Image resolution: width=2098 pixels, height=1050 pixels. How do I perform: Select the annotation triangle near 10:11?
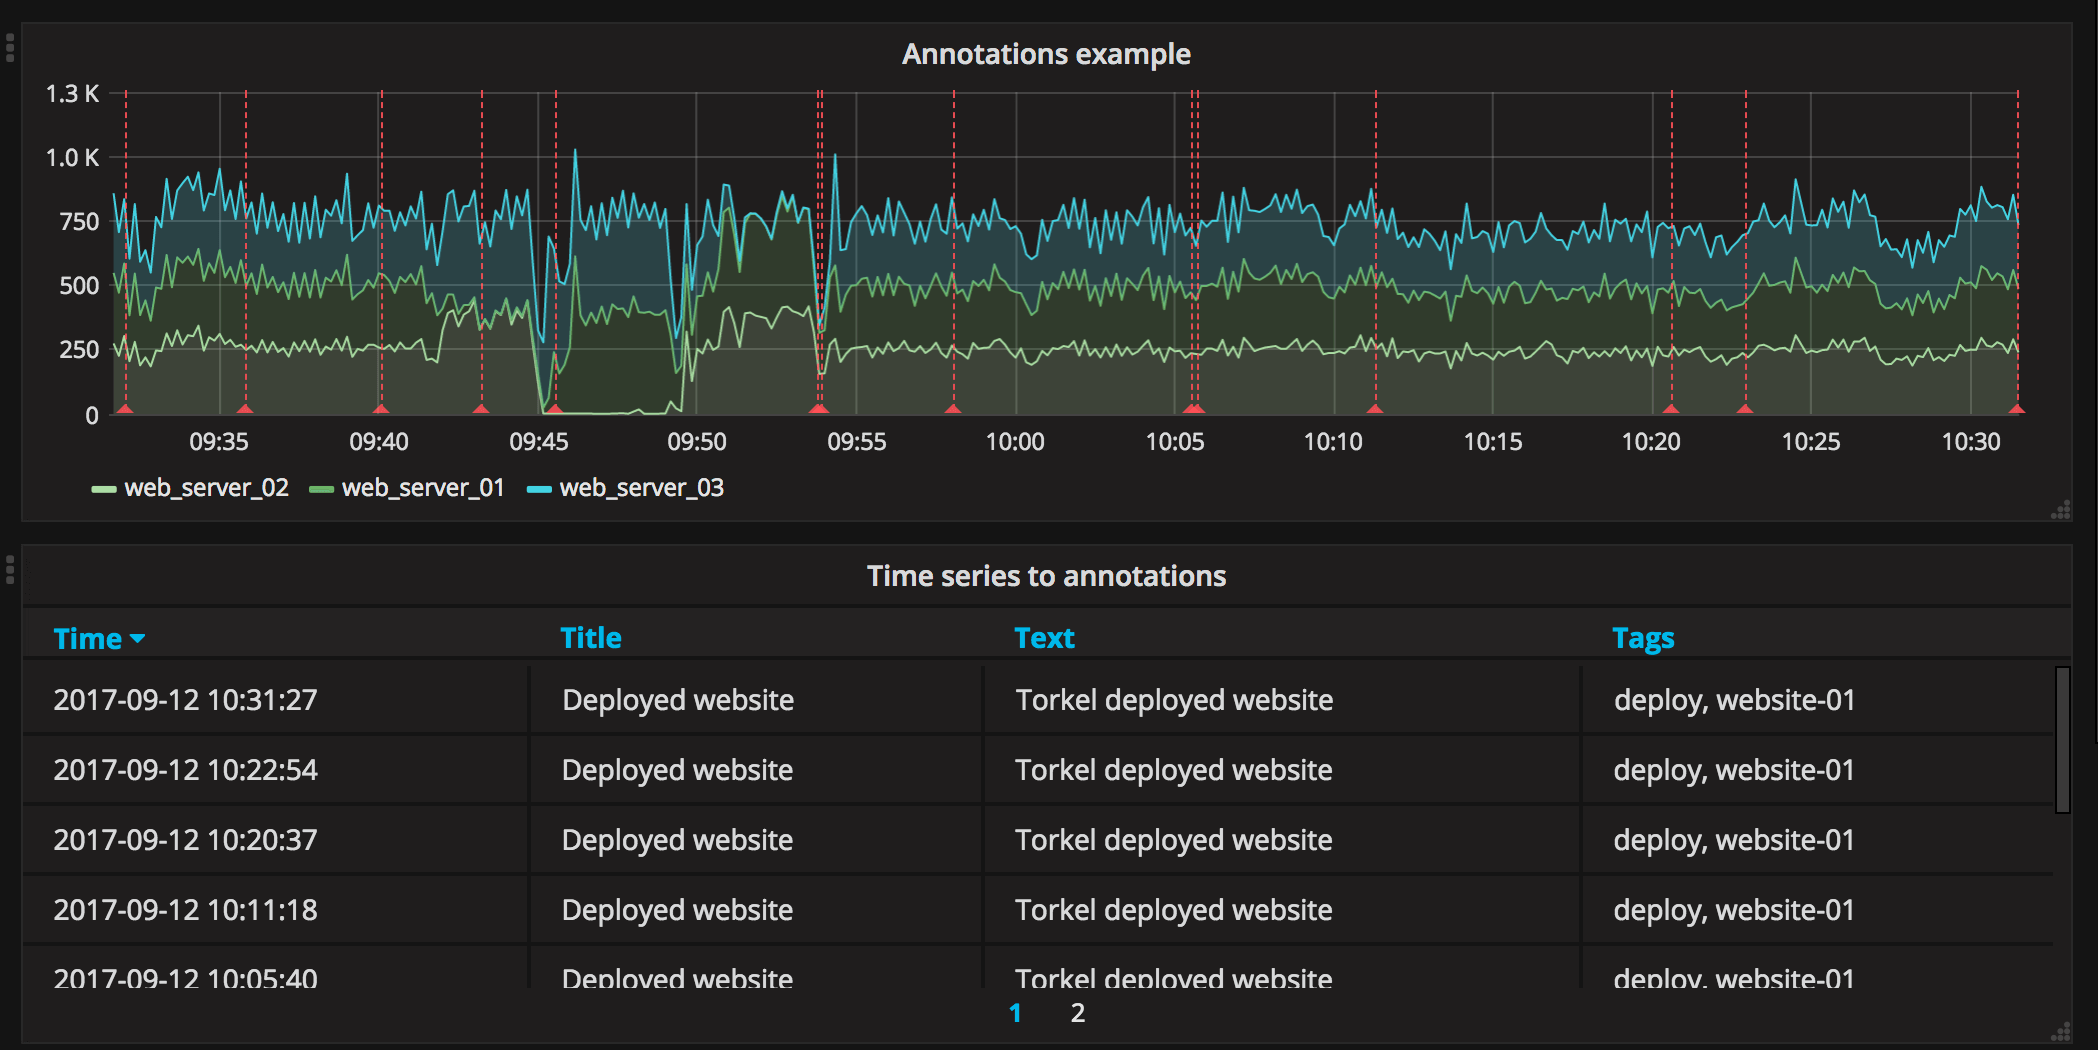click(x=1375, y=409)
